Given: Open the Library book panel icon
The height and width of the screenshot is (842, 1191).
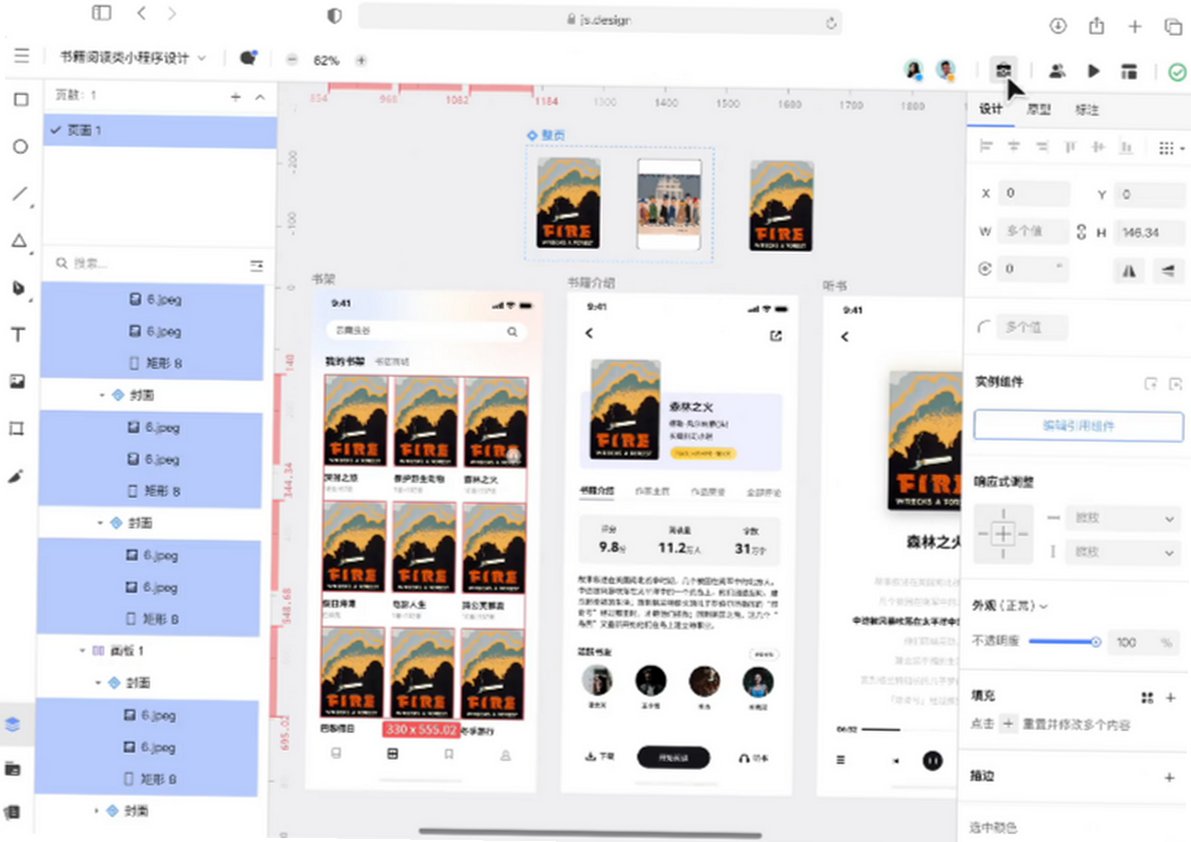Looking at the screenshot, I should (x=11, y=813).
